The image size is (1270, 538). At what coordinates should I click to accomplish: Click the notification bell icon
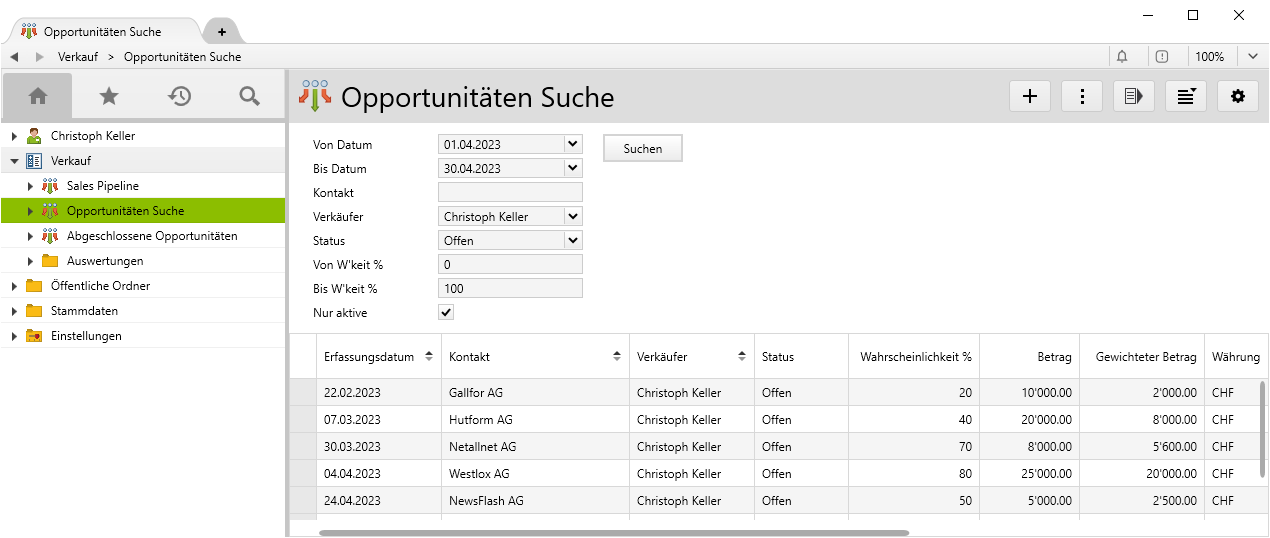pos(1122,57)
